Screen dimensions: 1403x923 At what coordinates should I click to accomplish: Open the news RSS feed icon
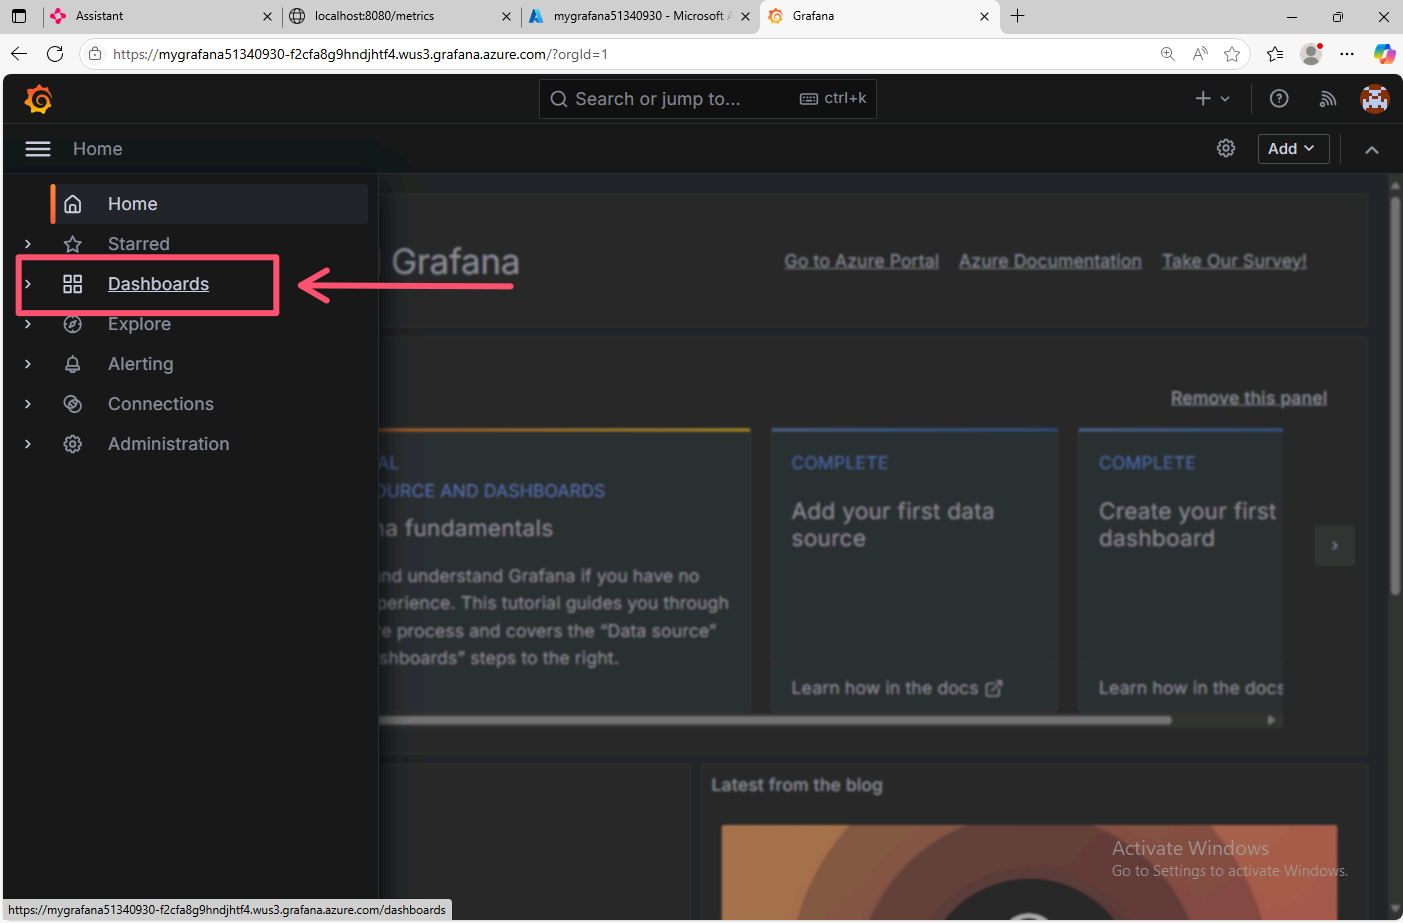click(1327, 98)
